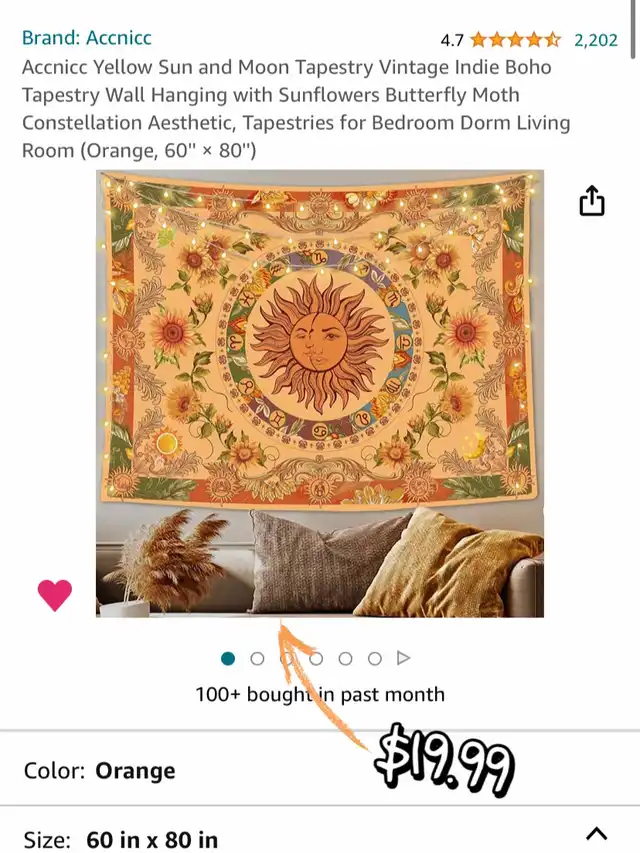The image size is (640, 853).
Task: Click the 4.7 rating number
Action: point(452,40)
